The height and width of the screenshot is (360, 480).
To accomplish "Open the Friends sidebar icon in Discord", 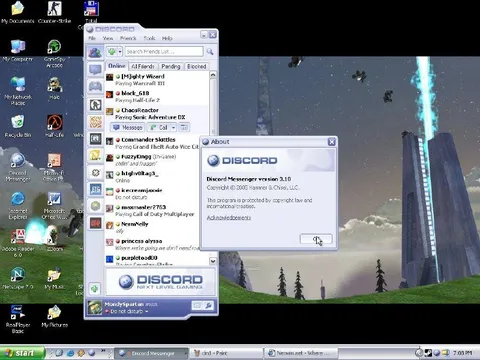I will [95, 52].
